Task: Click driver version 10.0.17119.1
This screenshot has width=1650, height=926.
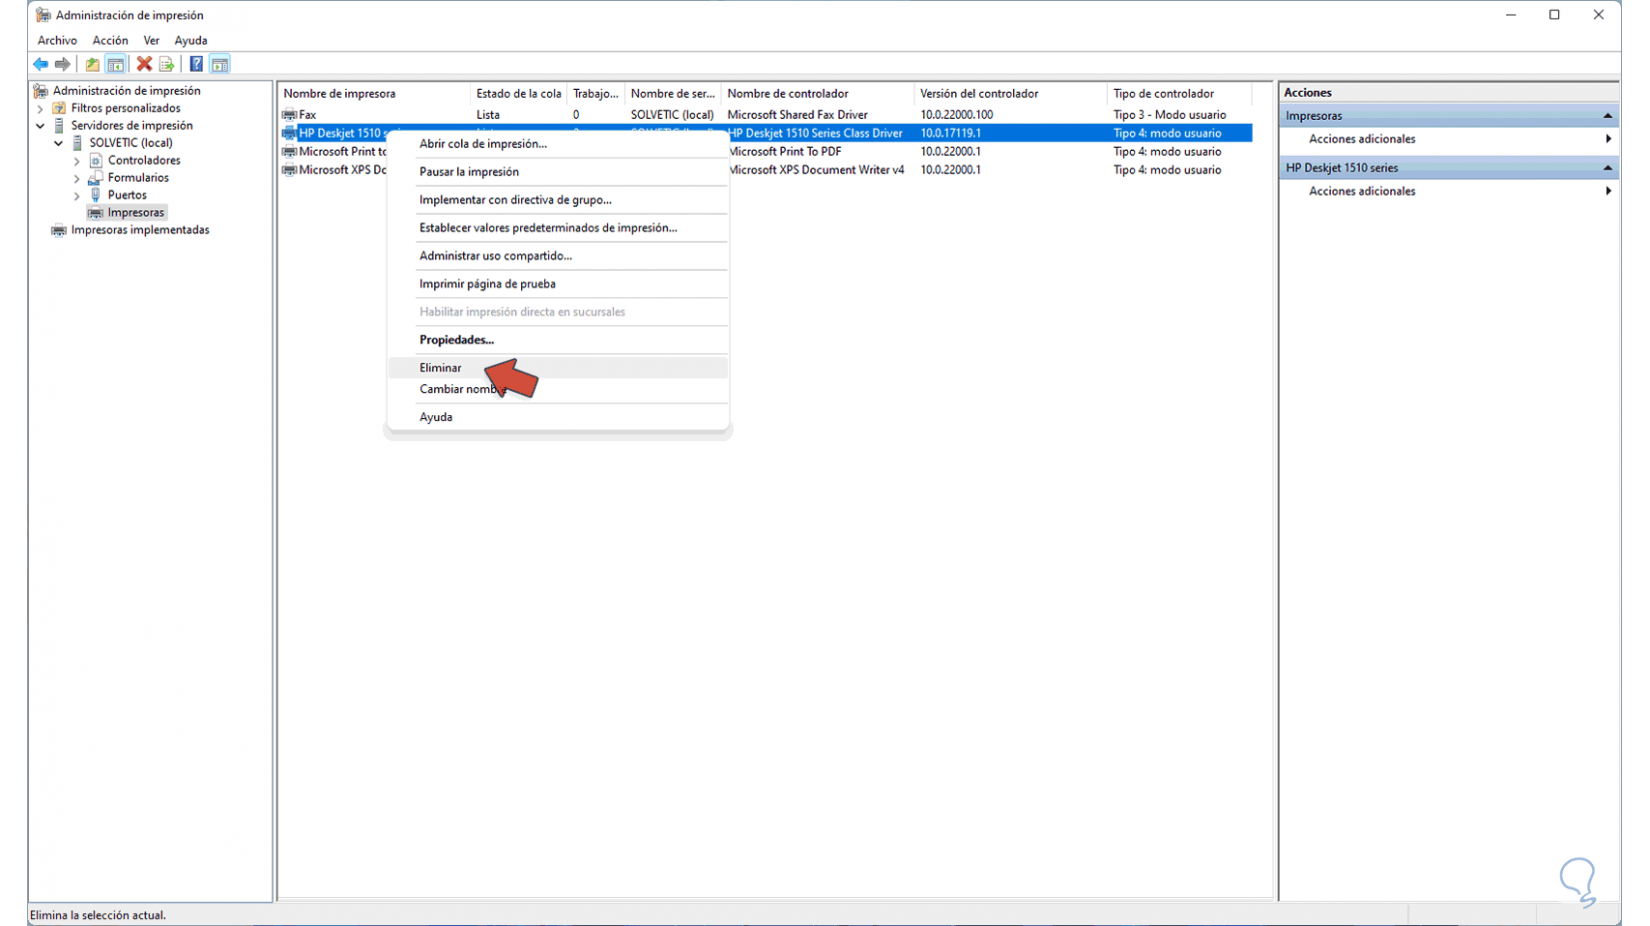Action: 950,133
